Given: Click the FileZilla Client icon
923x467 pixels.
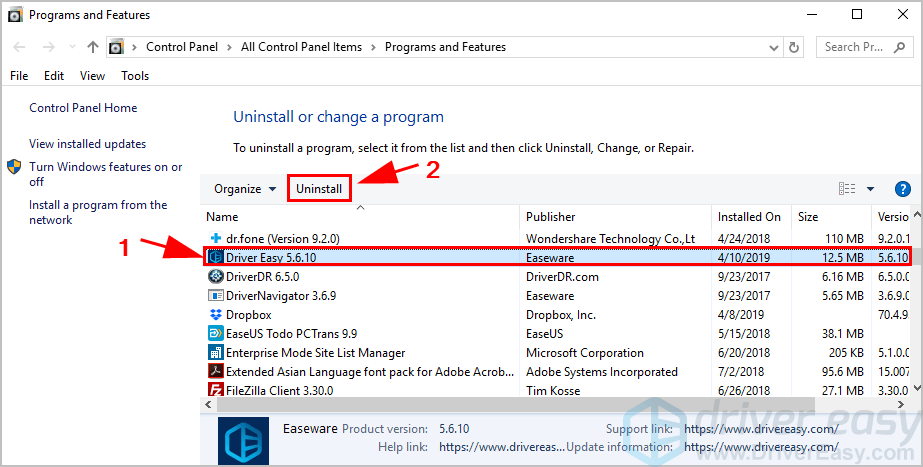Looking at the screenshot, I should click(216, 390).
